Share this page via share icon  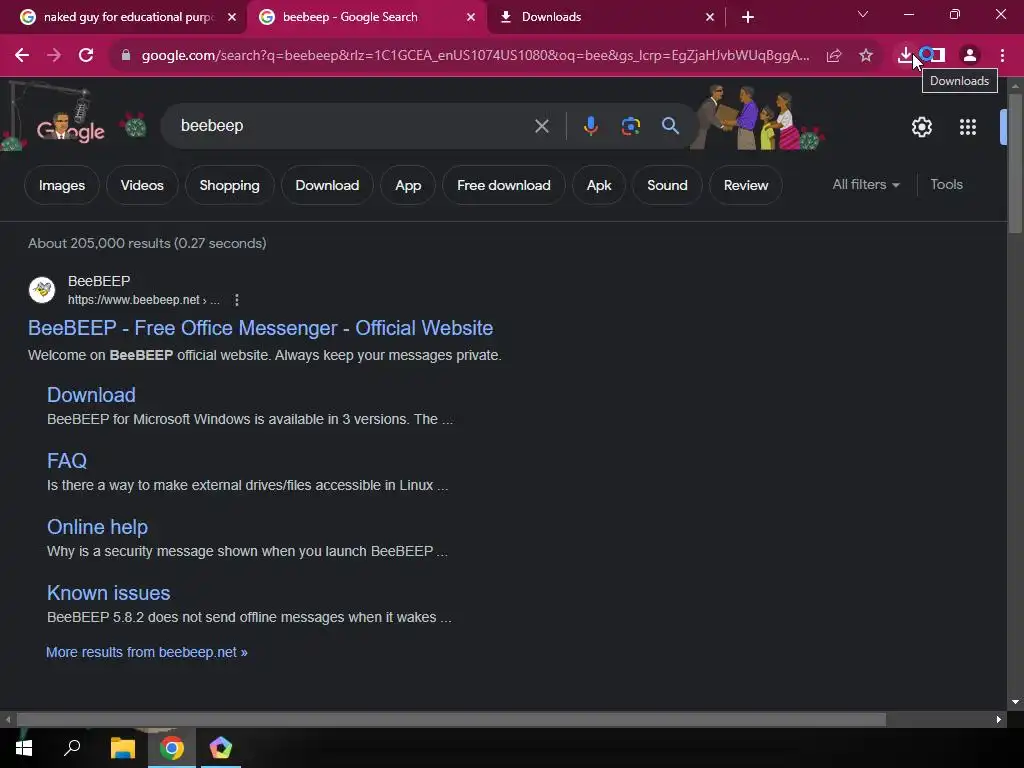click(x=834, y=56)
